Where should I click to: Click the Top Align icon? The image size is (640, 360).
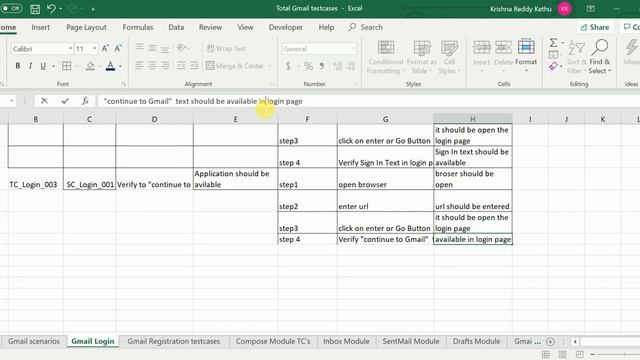click(139, 48)
